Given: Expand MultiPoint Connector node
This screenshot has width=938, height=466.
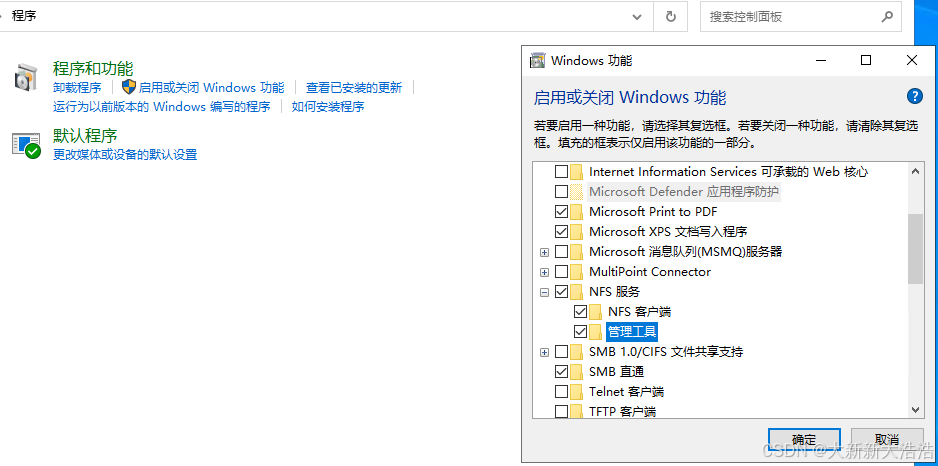Looking at the screenshot, I should click(x=544, y=272).
